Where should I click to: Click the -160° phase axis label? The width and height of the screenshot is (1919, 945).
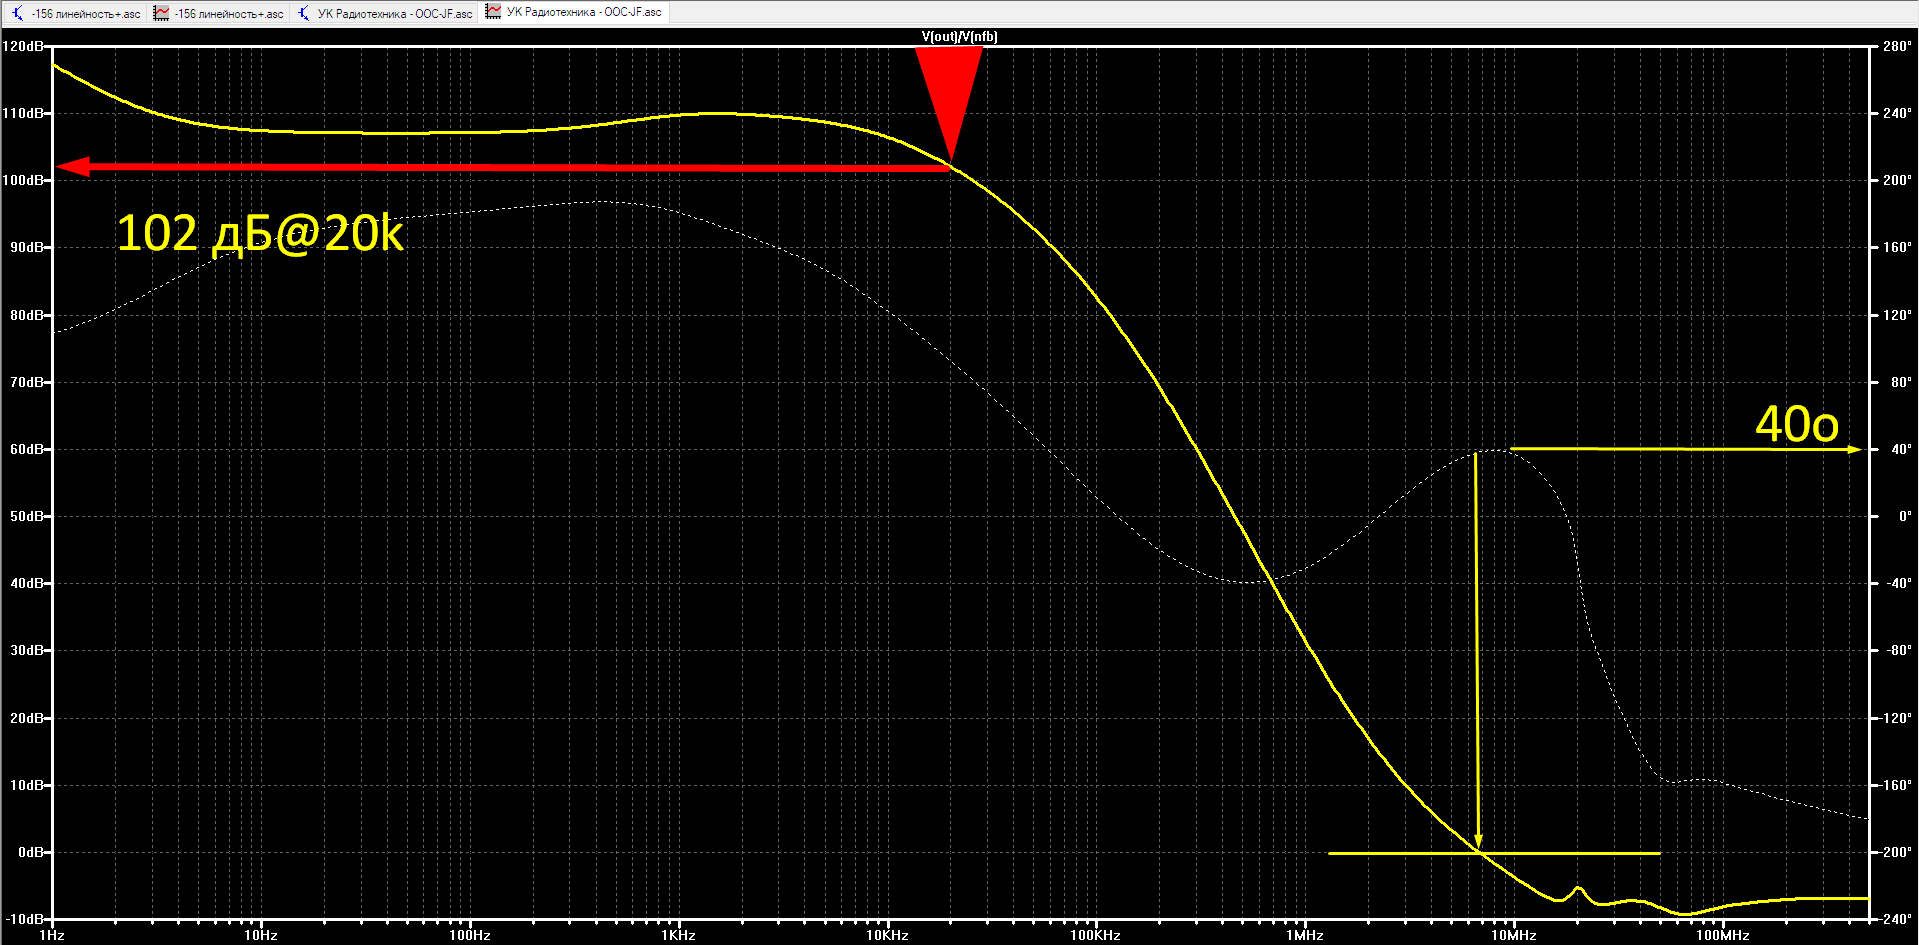tap(1896, 785)
